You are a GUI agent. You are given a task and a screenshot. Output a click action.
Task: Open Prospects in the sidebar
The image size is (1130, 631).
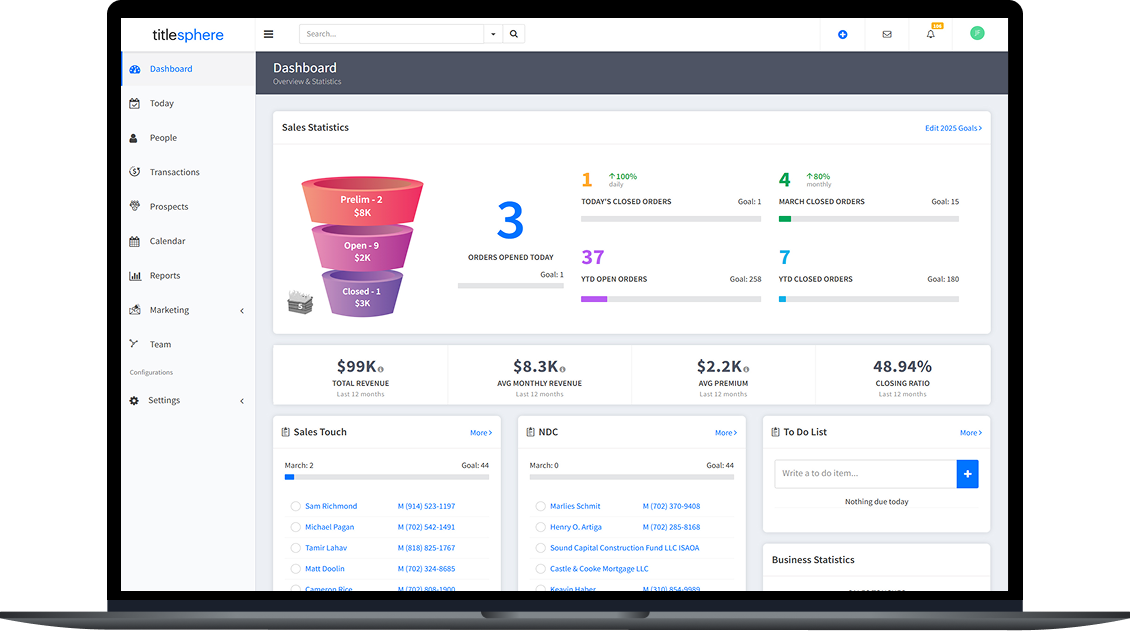click(x=188, y=207)
